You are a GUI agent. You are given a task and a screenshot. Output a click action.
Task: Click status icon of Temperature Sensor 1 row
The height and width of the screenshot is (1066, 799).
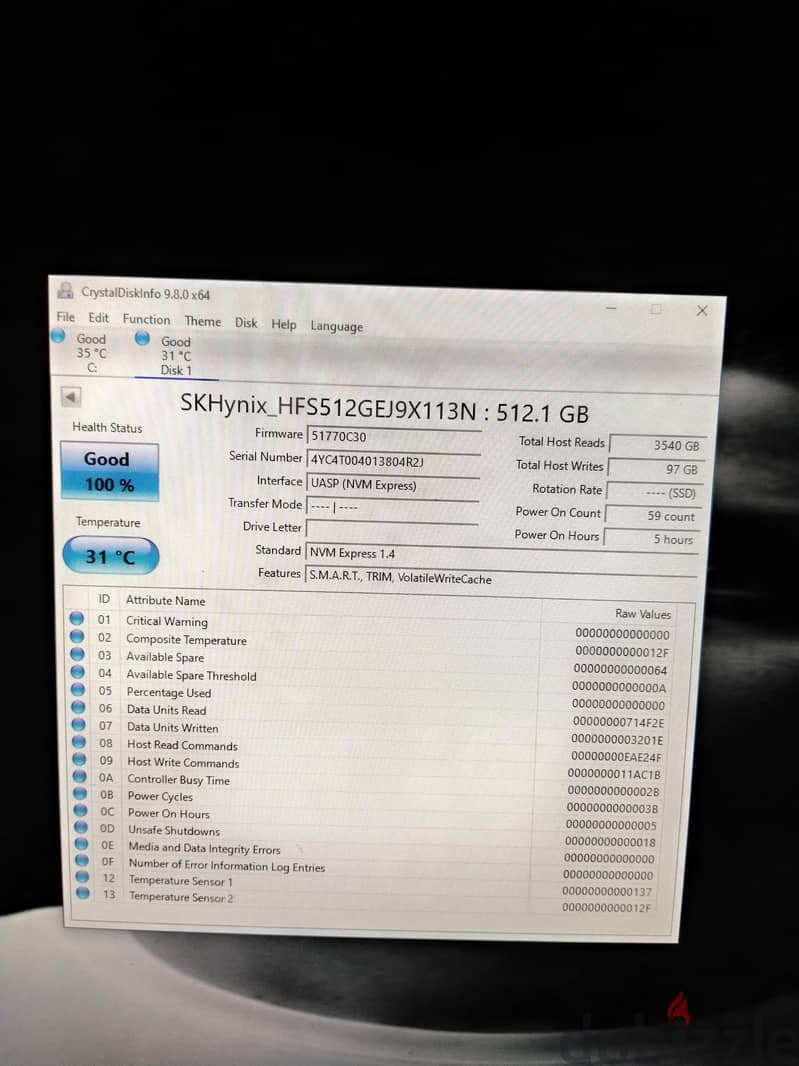pos(82,877)
